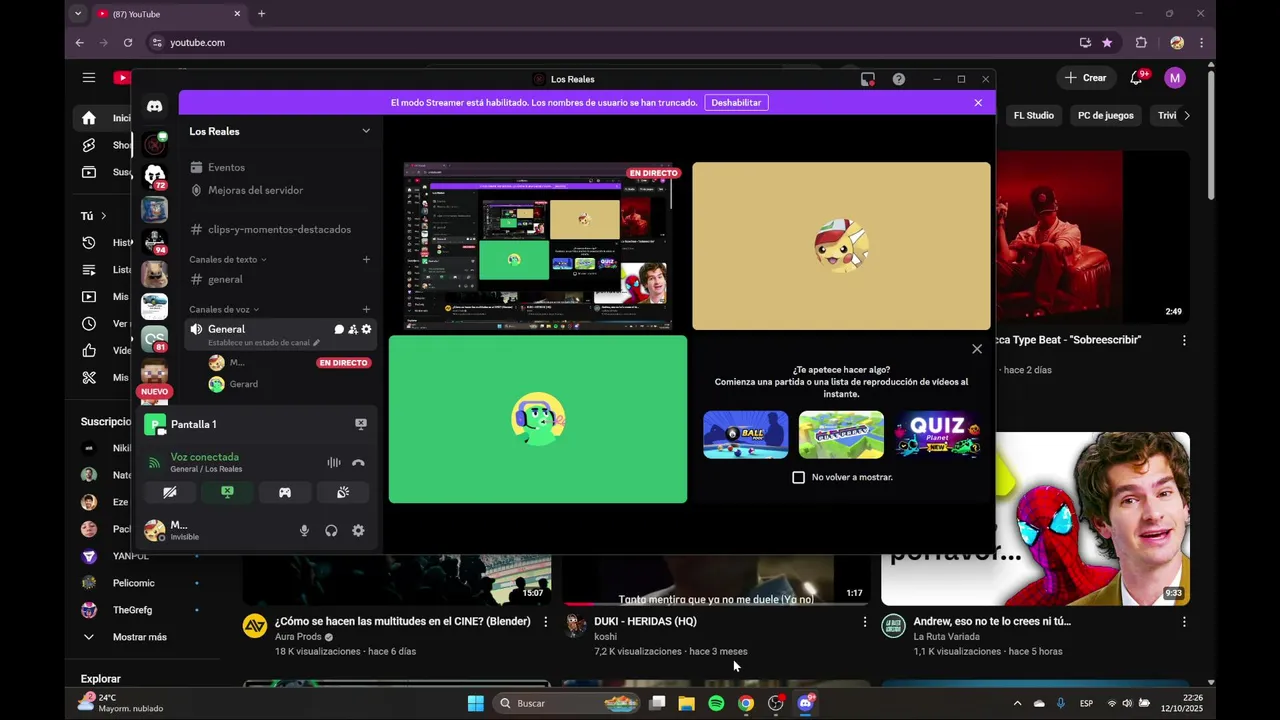Open Quiz Planet activity thumbnail
1280x720 pixels.
click(937, 435)
